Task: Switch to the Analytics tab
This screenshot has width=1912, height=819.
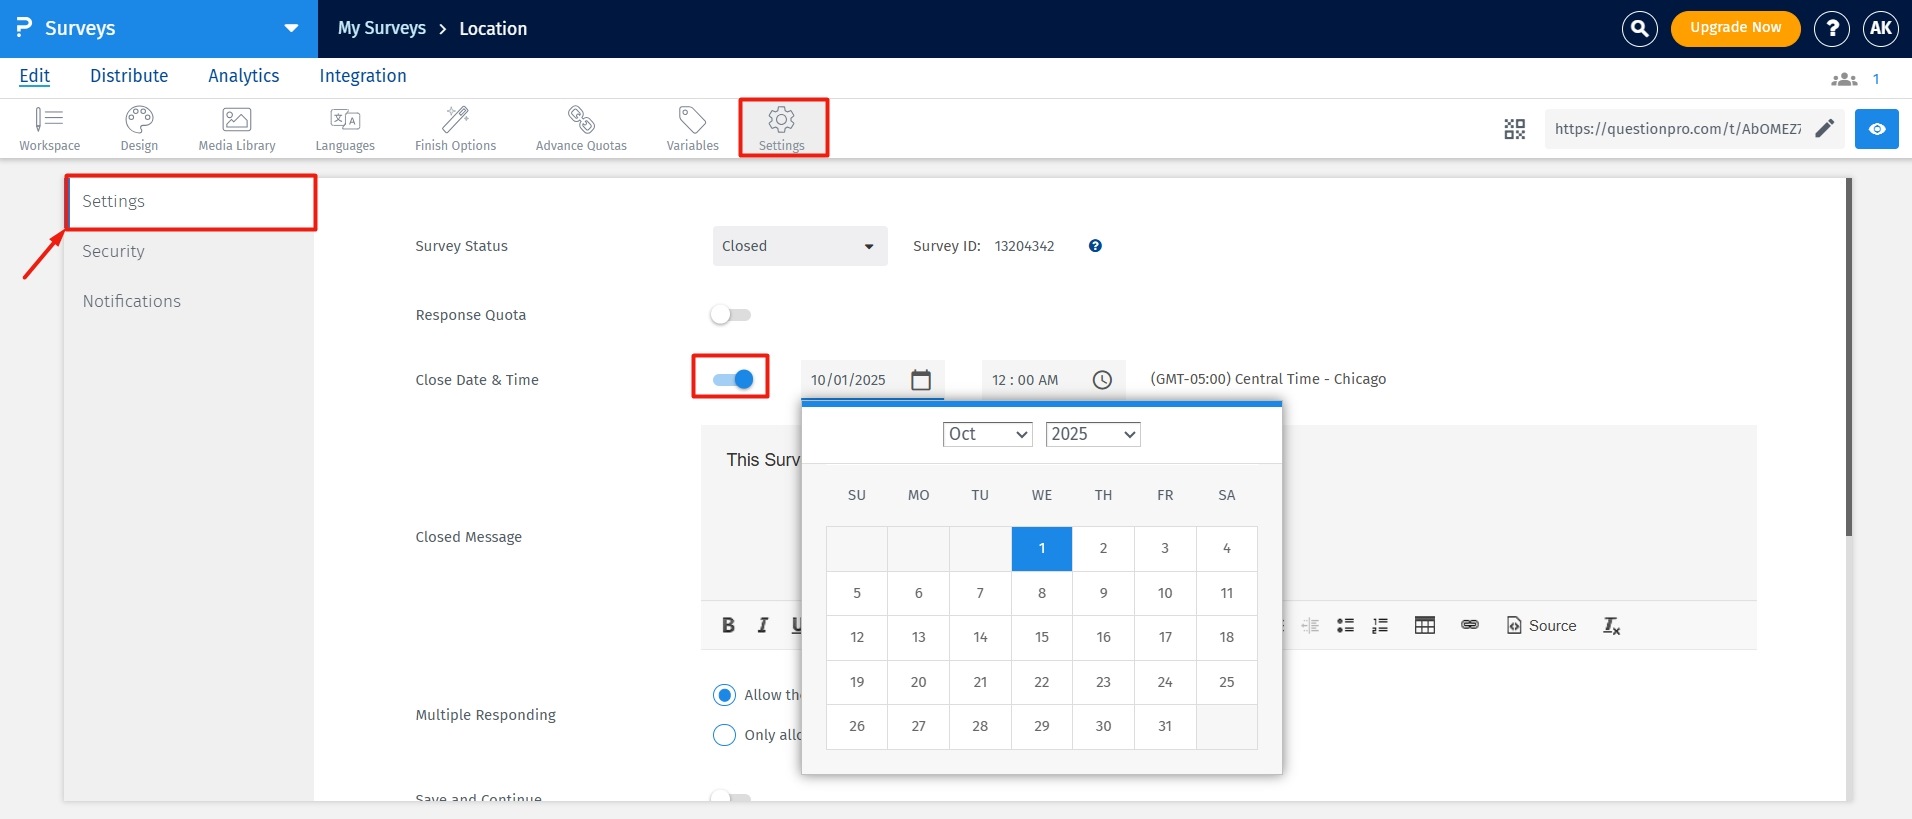Action: pyautogui.click(x=244, y=76)
